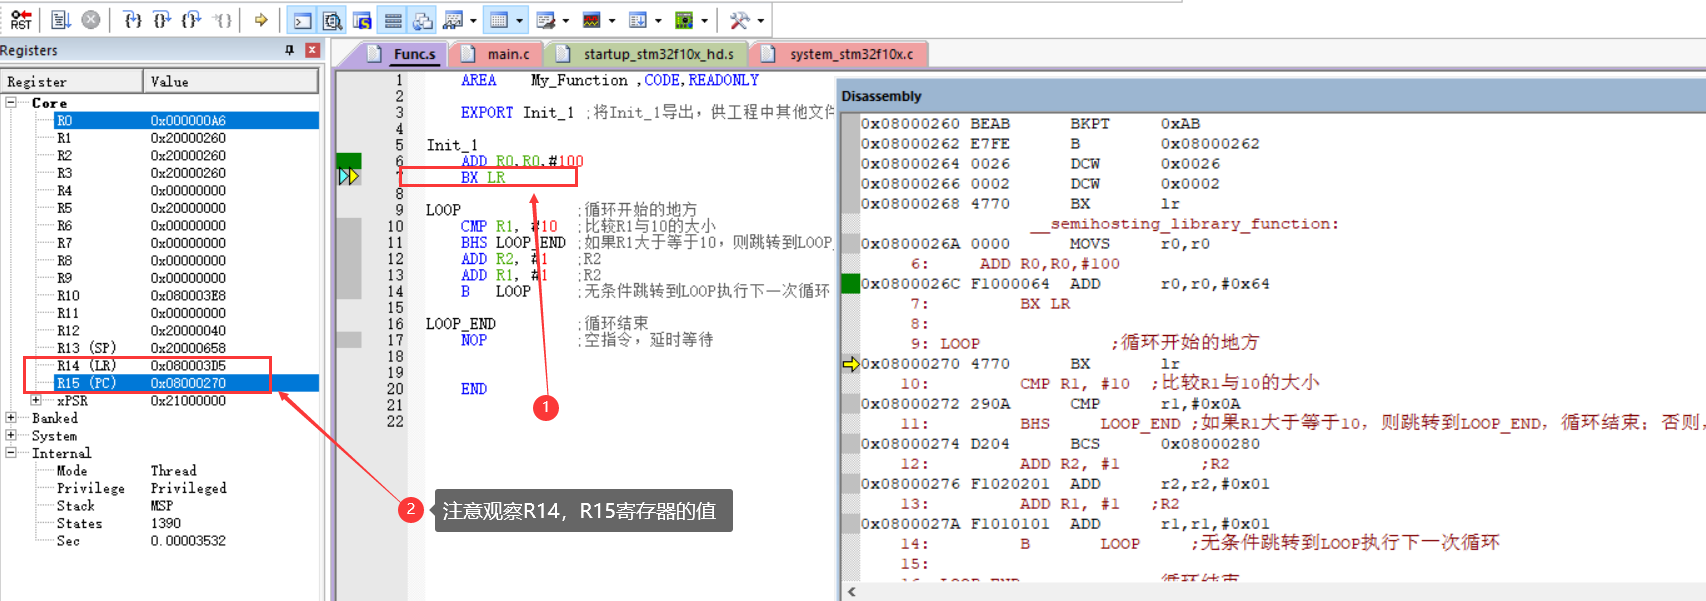Click Show Next Statement yellow arrow
This screenshot has height=601, width=1706.
[x=261, y=20]
